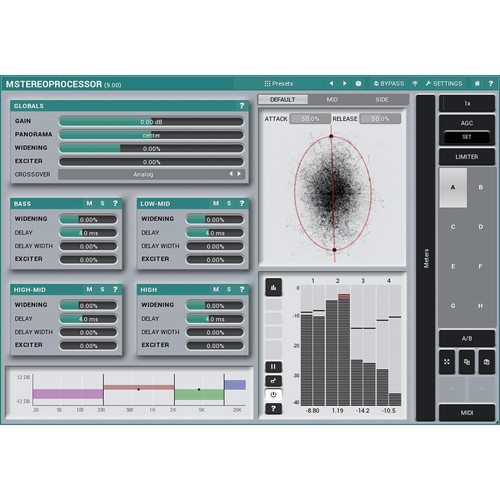500x500 pixels.
Task: Switch to the SIDE tab
Action: pos(382,99)
